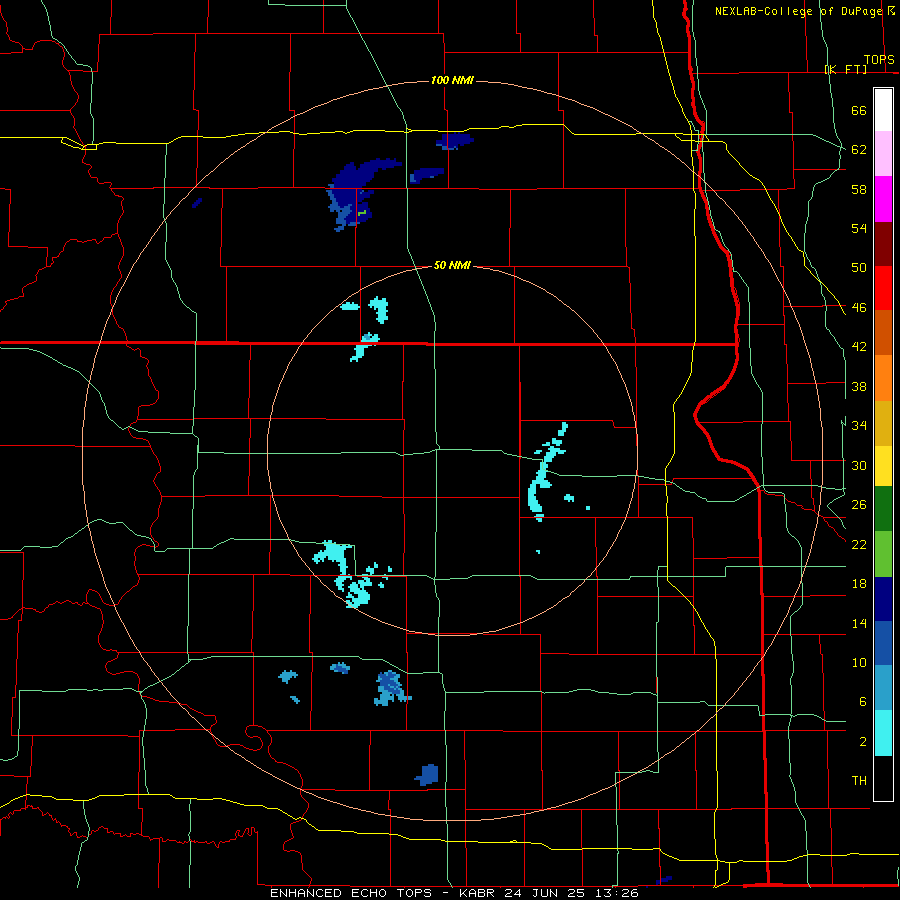This screenshot has width=900, height=900.
Task: Click the '50' legend value
Action: 859,268
